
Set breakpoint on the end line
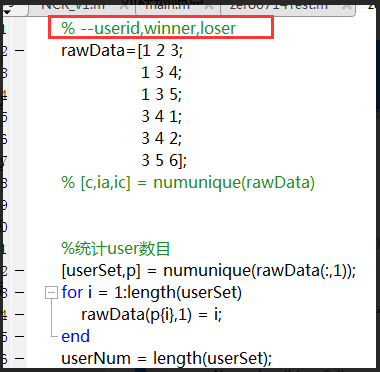(x=20, y=336)
